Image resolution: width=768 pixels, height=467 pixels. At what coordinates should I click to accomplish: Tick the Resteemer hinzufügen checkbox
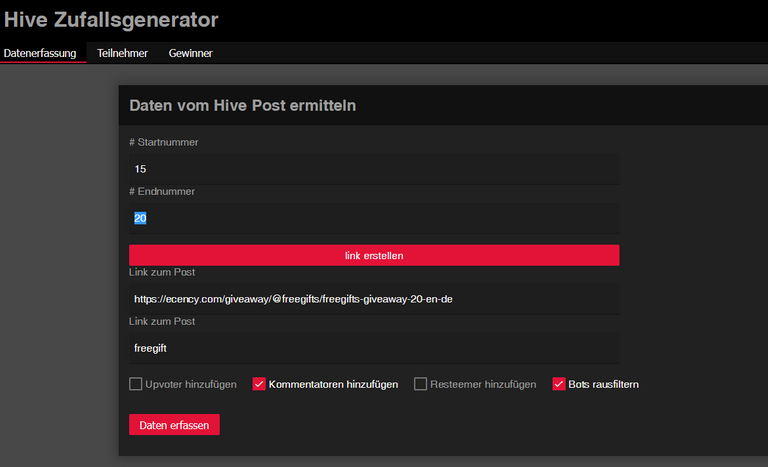click(x=421, y=384)
